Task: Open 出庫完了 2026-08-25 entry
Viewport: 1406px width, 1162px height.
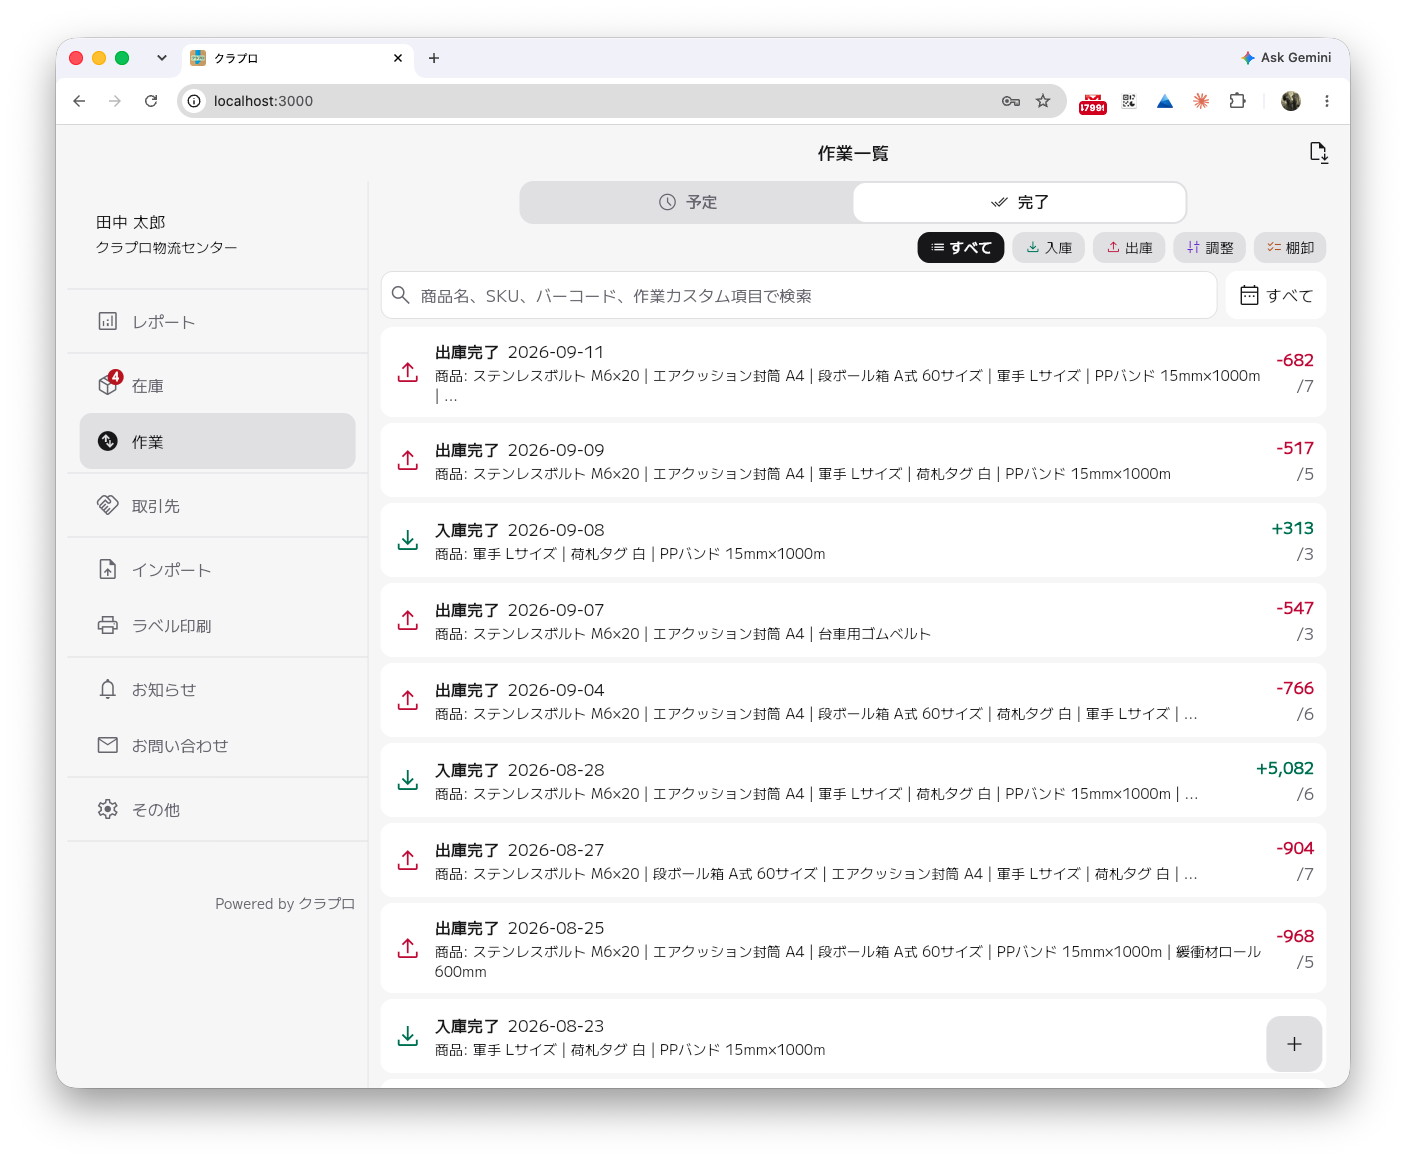Action: 853,948
